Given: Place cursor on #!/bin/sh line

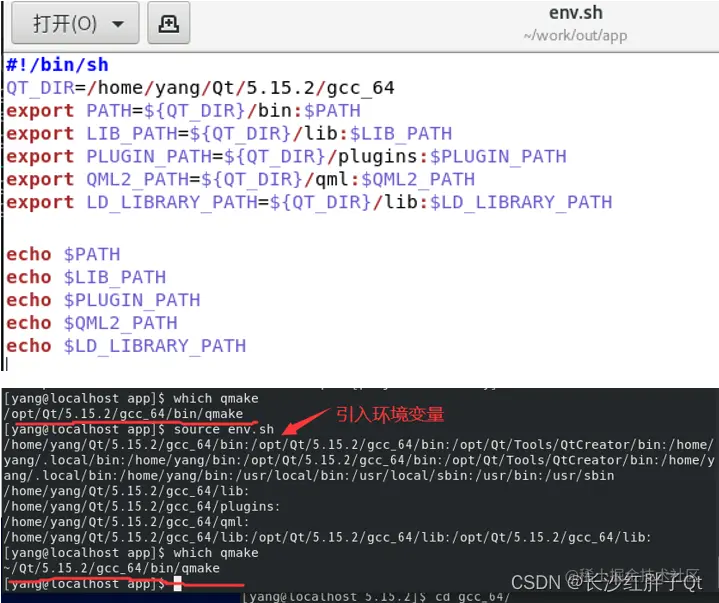Looking at the screenshot, I should (x=57, y=65).
